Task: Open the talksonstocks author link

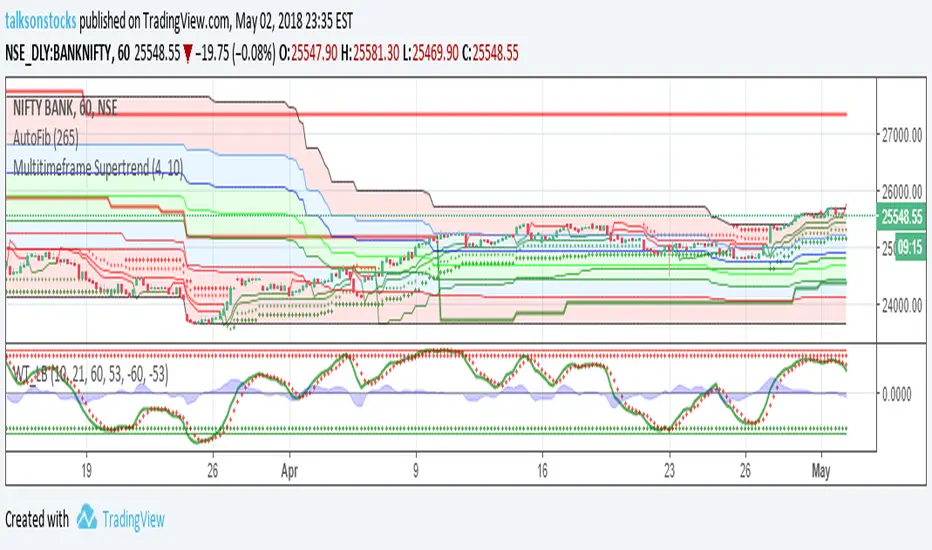Action: tap(40, 21)
